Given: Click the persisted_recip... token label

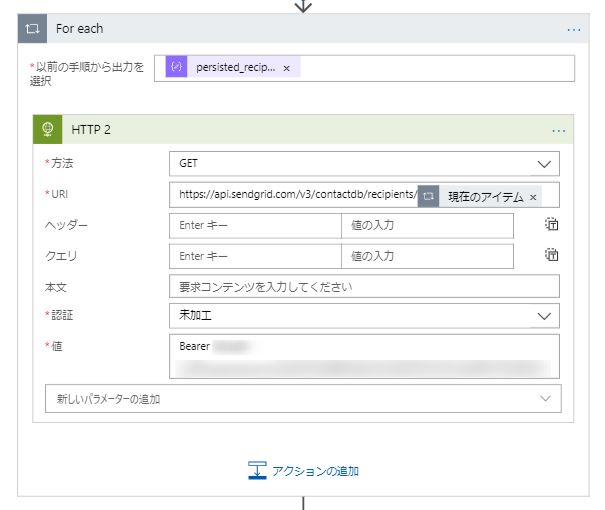Looking at the screenshot, I should 236,67.
